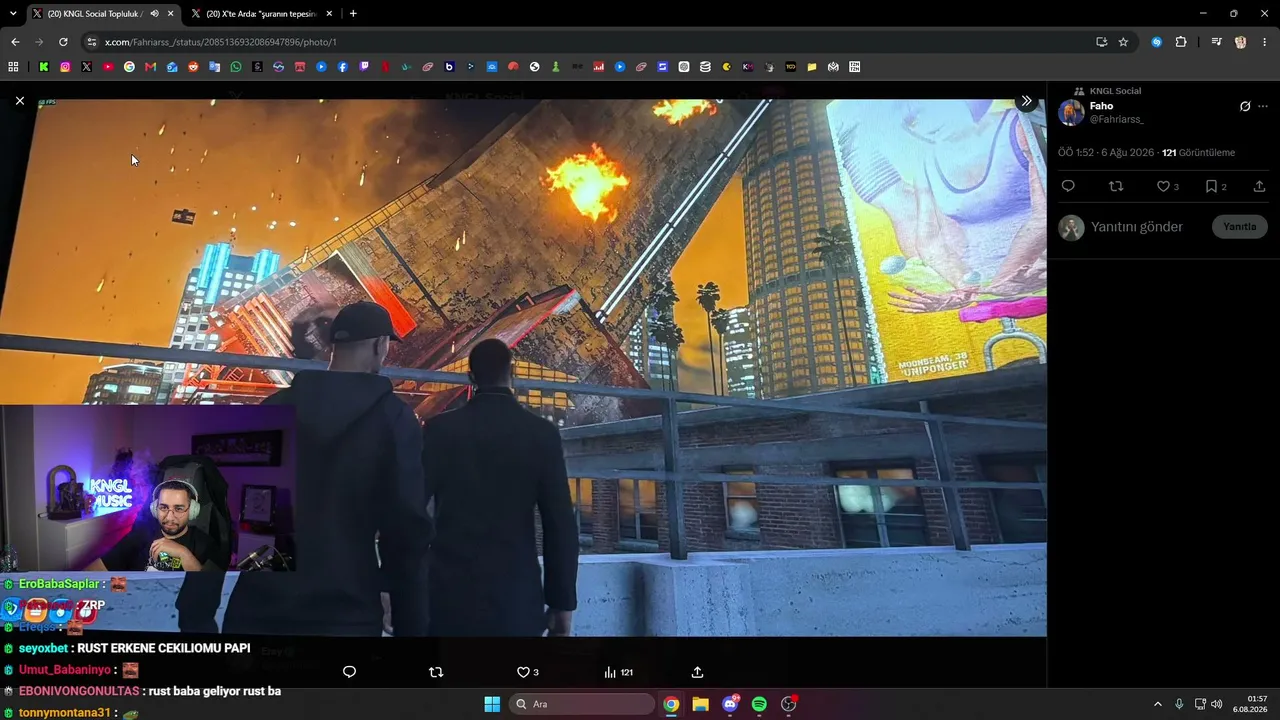Reply using the icon below the photo
The width and height of the screenshot is (1280, 720).
coord(349,672)
